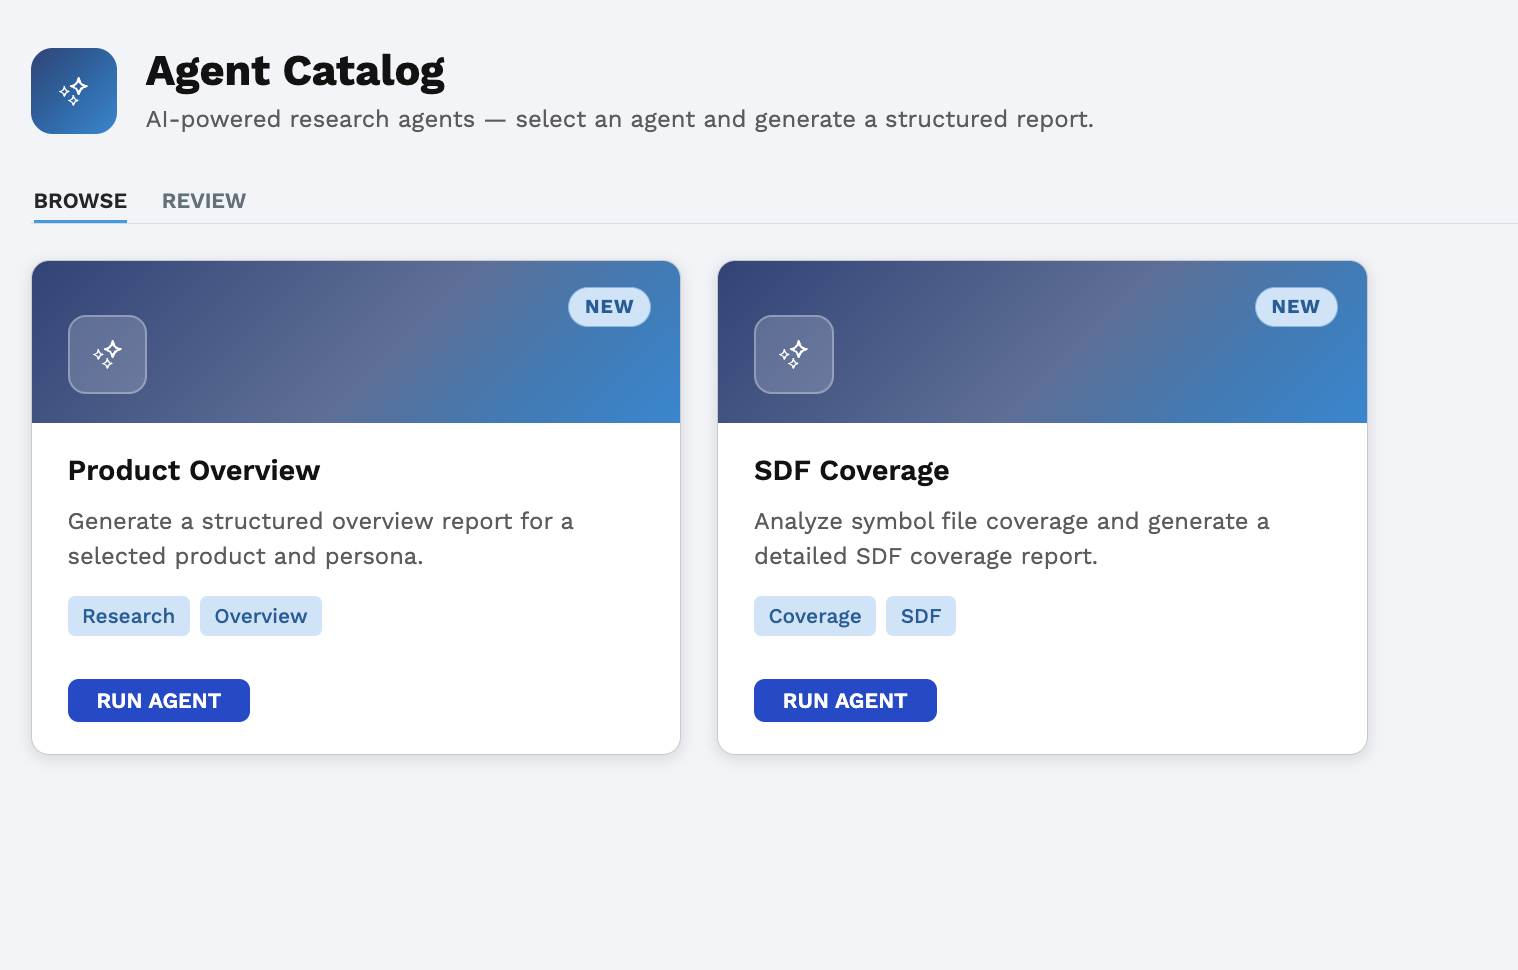The image size is (1518, 970).
Task: Click the 'Analyze symbol file coverage' description
Action: point(1012,538)
